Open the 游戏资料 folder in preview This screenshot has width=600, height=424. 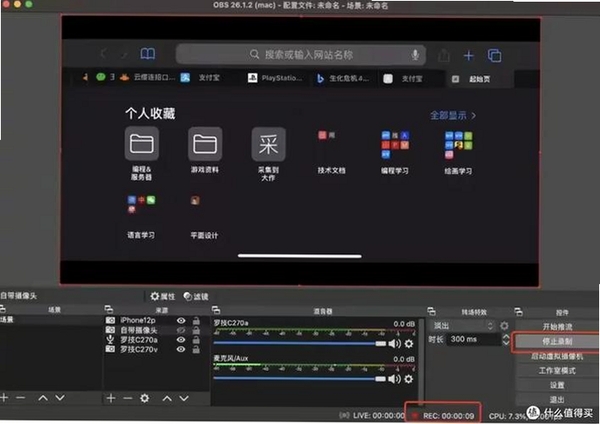(205, 150)
